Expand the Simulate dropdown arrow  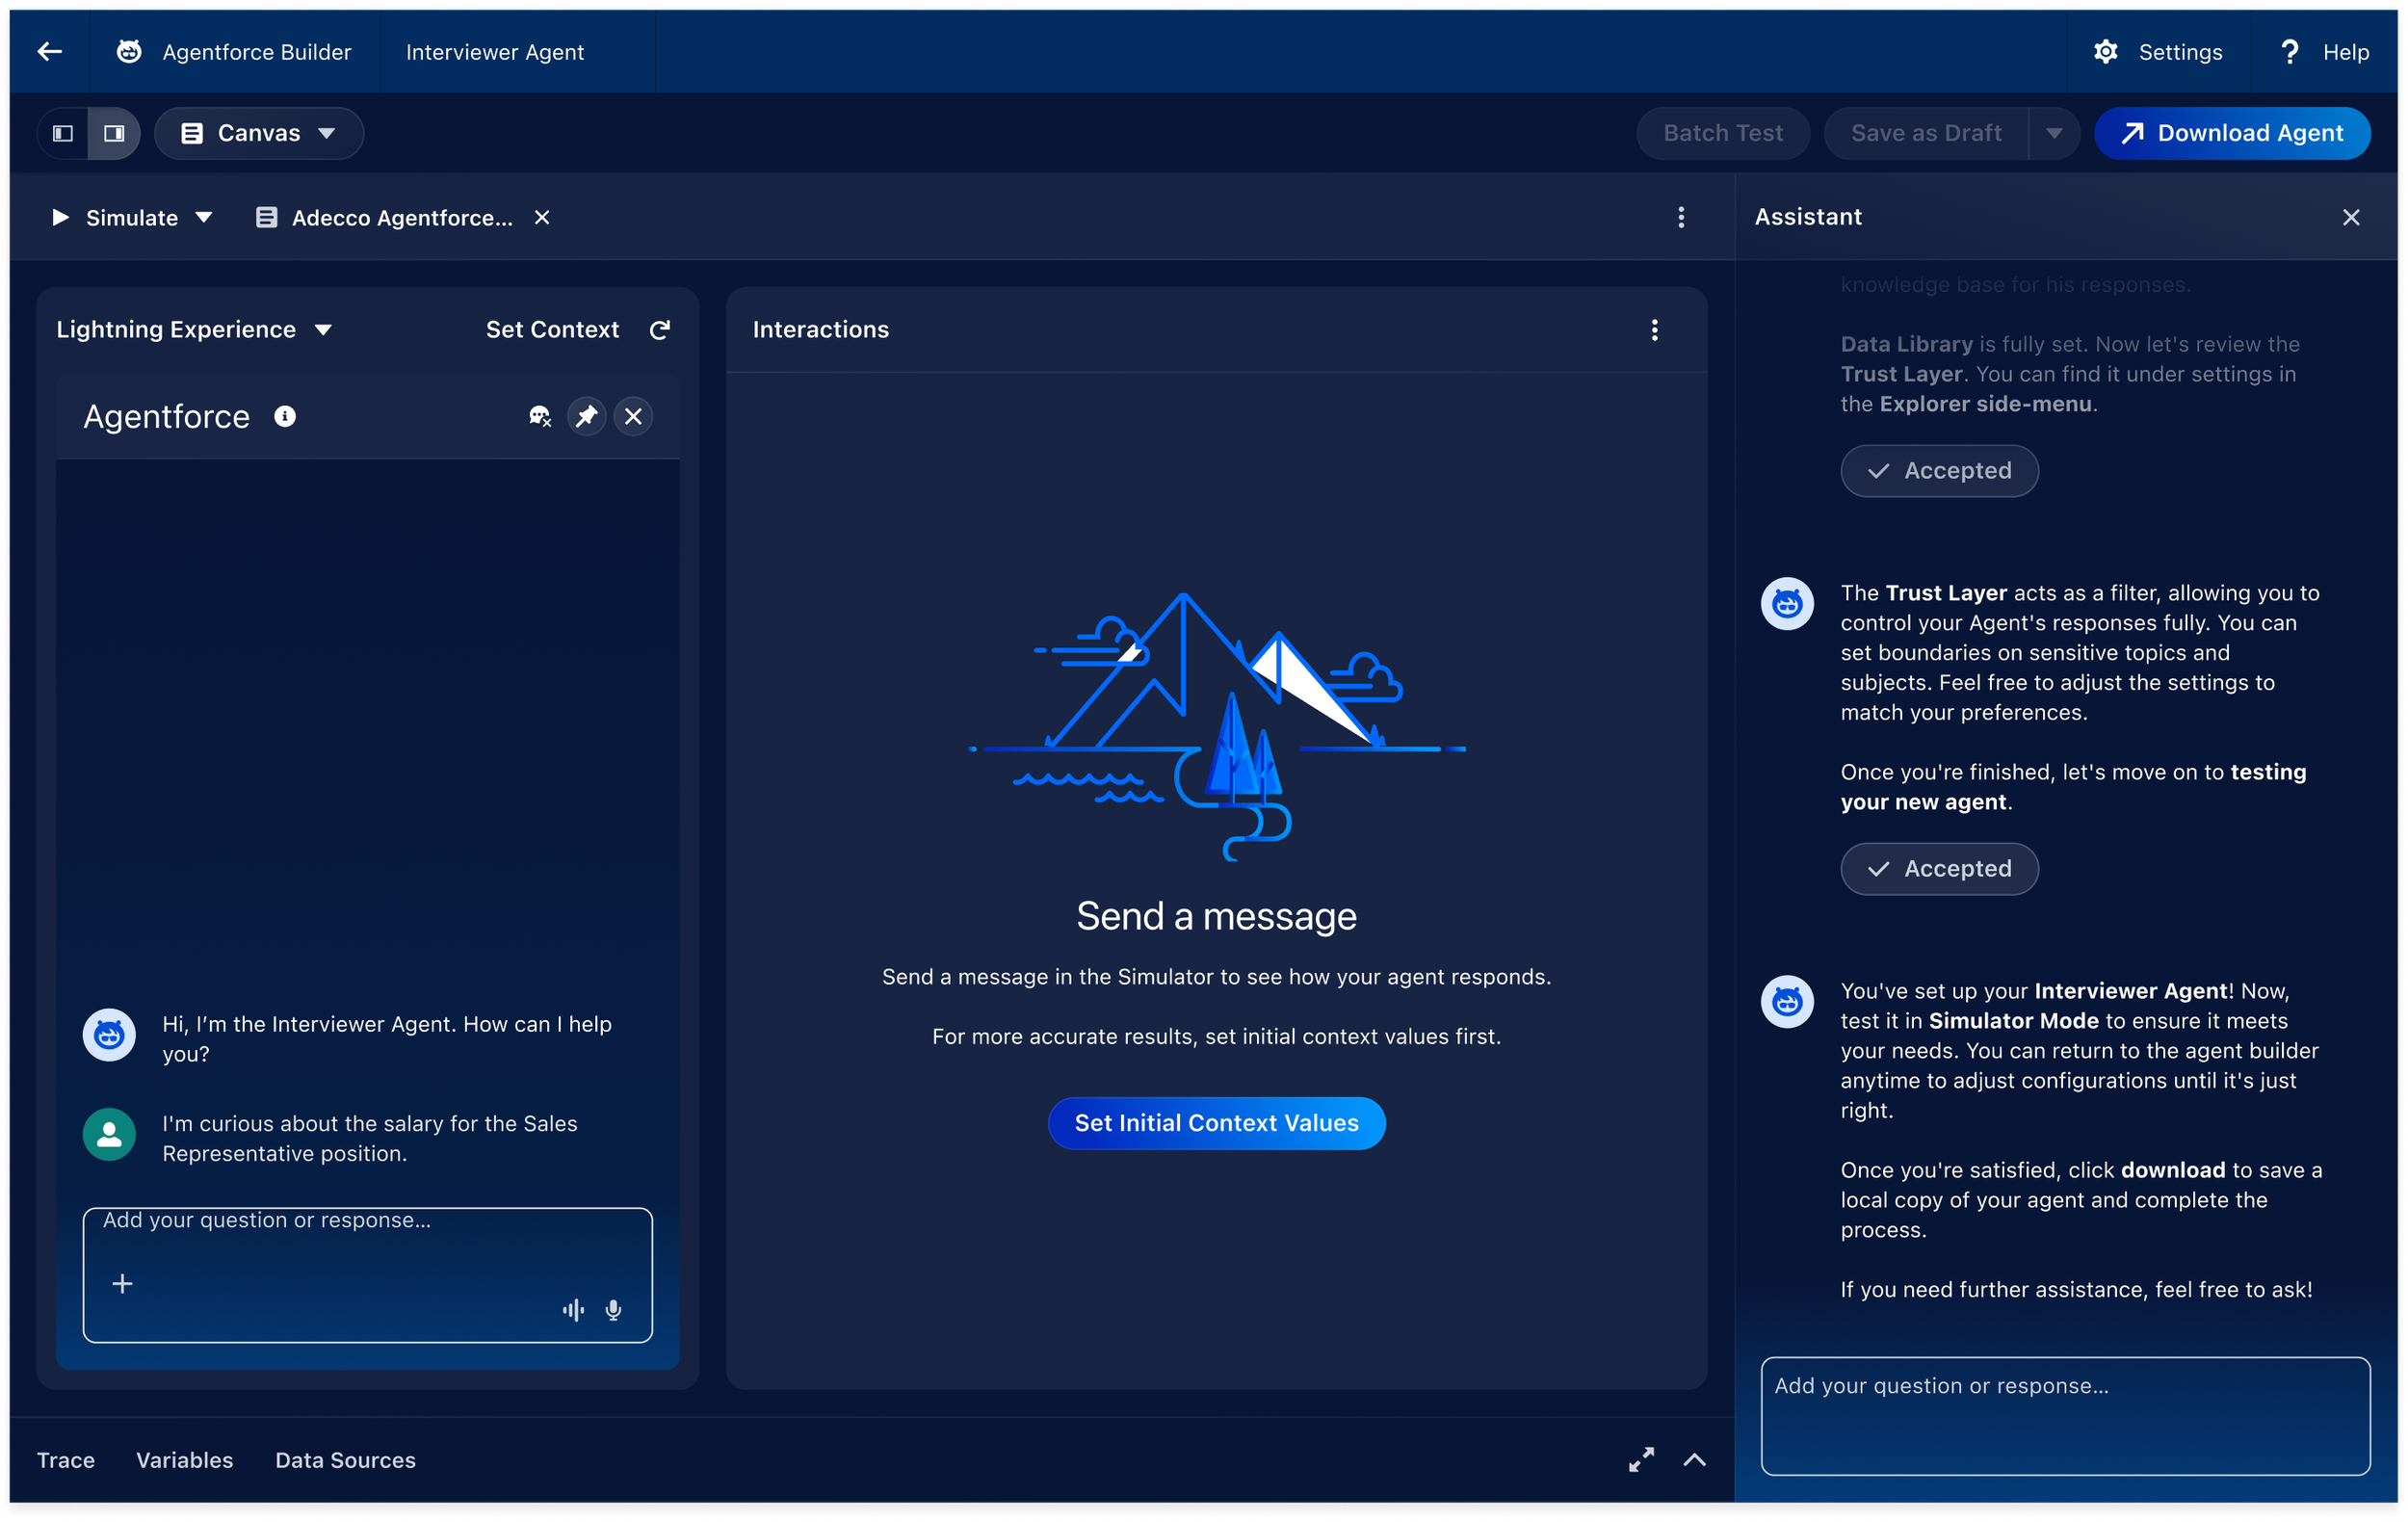pos(204,217)
